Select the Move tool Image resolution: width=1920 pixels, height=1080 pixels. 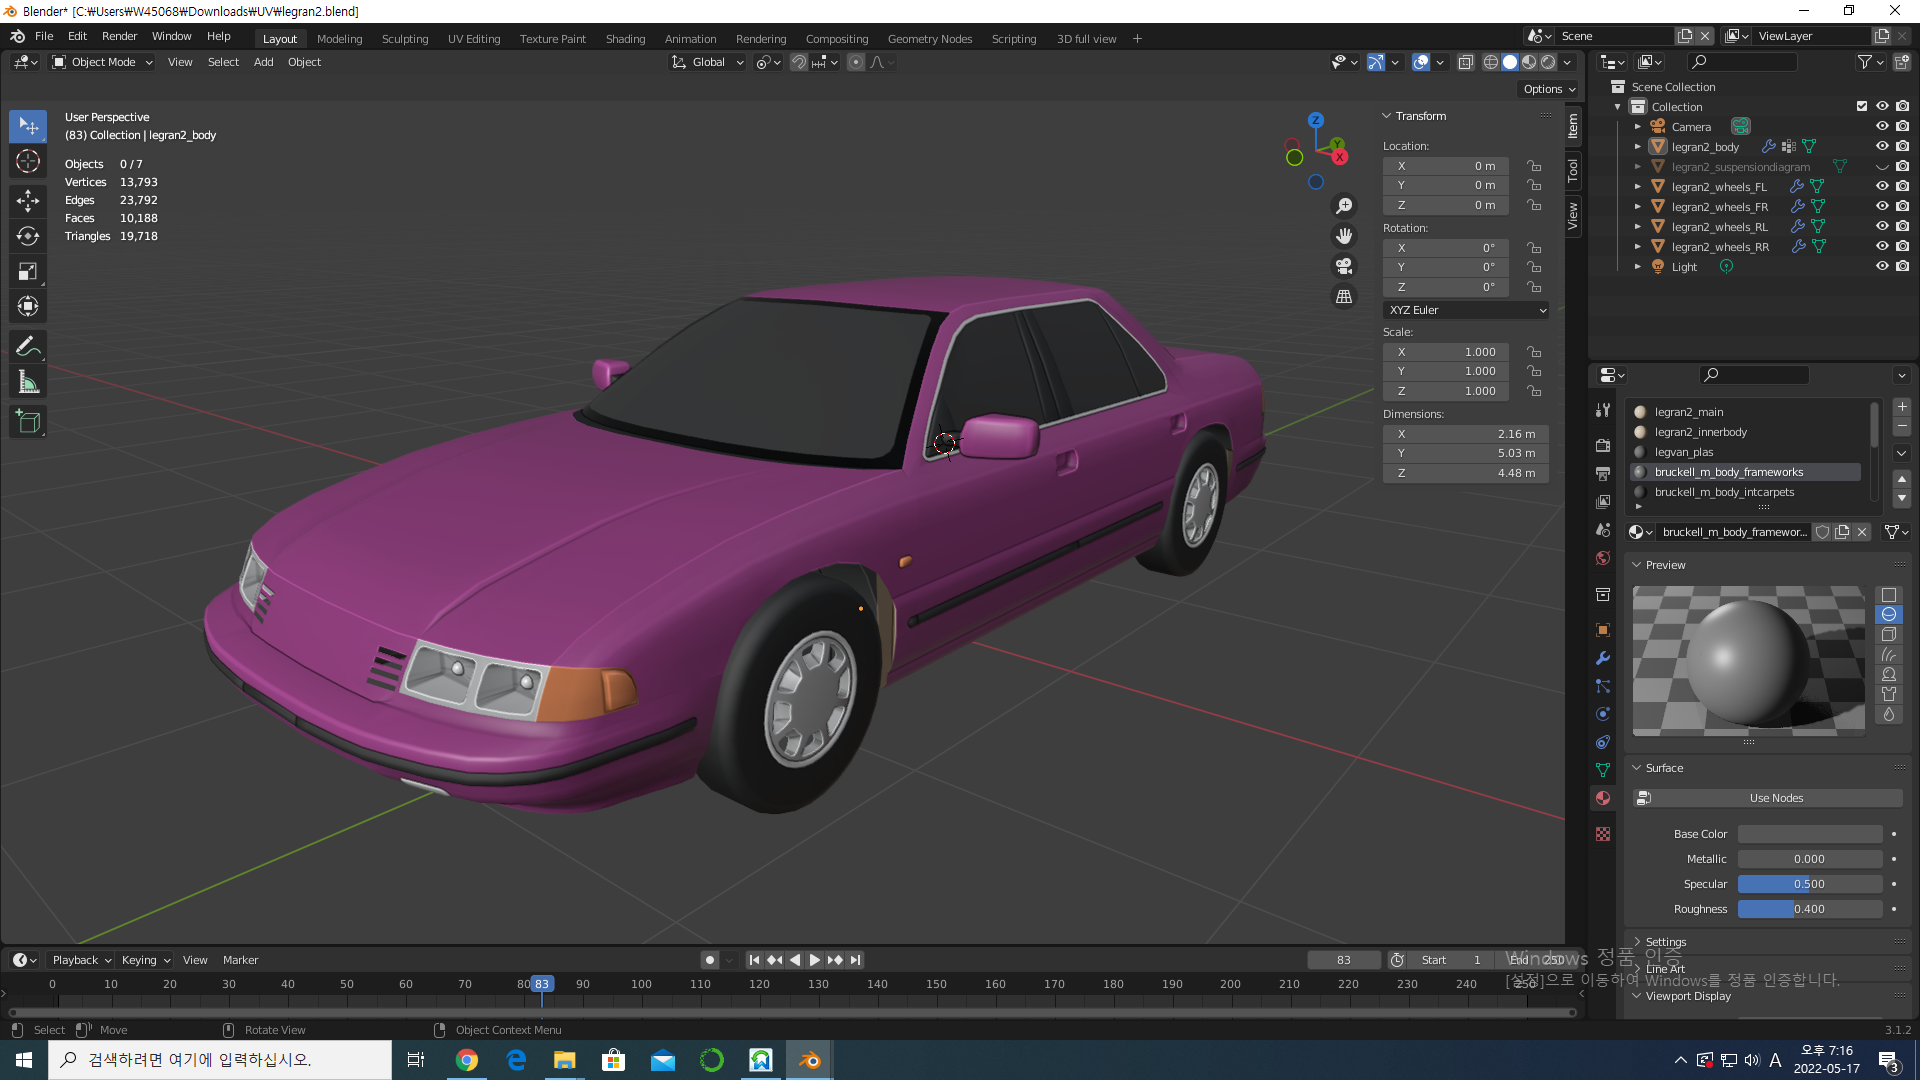click(x=28, y=200)
